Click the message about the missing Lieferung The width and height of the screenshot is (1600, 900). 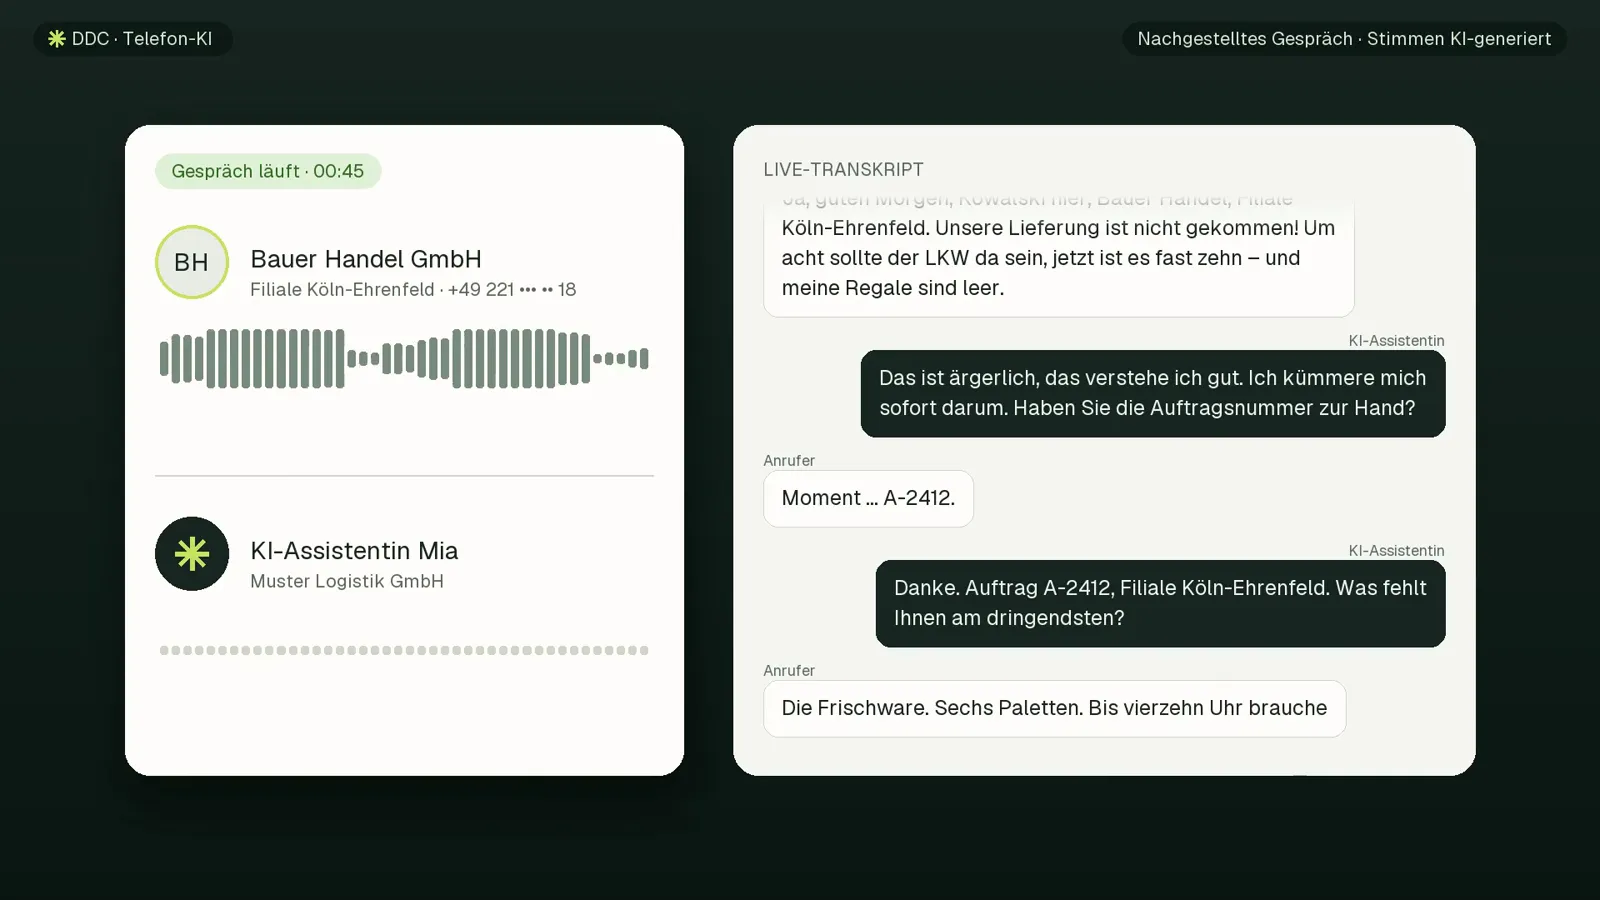tap(1058, 256)
